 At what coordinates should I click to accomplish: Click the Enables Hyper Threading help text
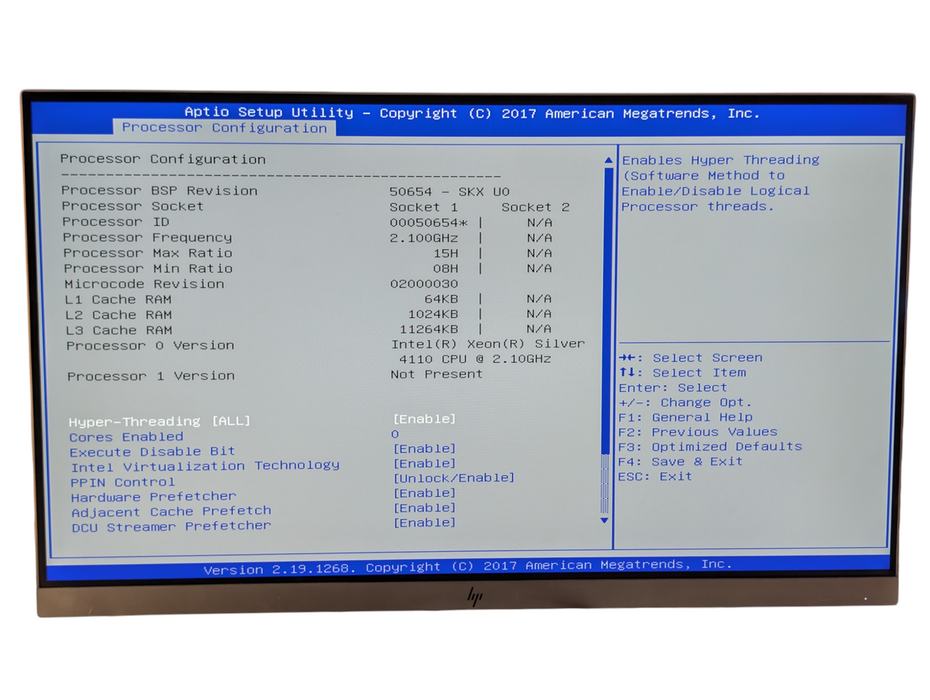(721, 183)
